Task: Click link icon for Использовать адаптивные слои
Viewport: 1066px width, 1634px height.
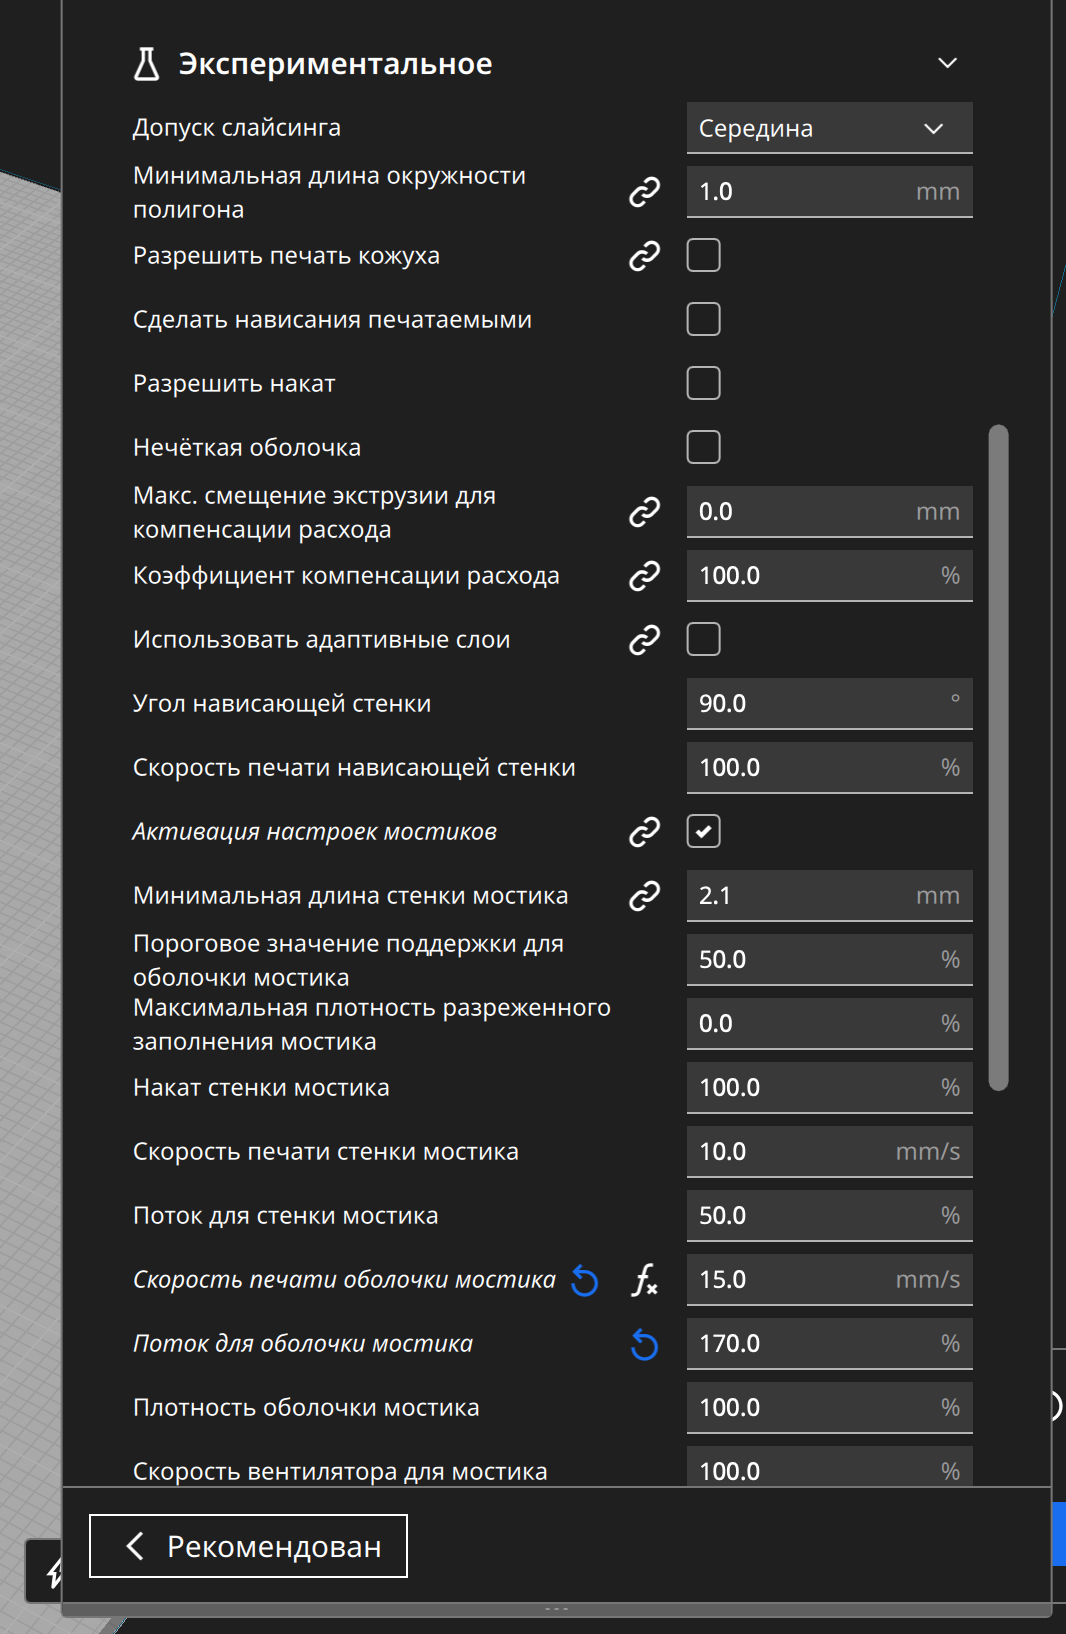Action: (644, 640)
